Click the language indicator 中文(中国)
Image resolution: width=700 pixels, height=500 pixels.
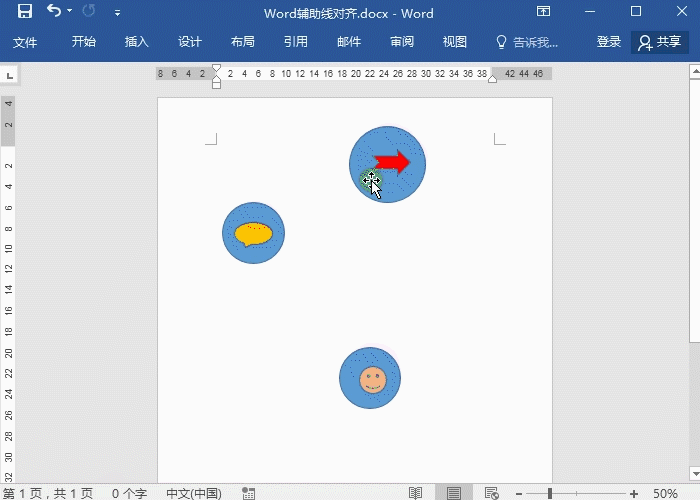pos(194,493)
